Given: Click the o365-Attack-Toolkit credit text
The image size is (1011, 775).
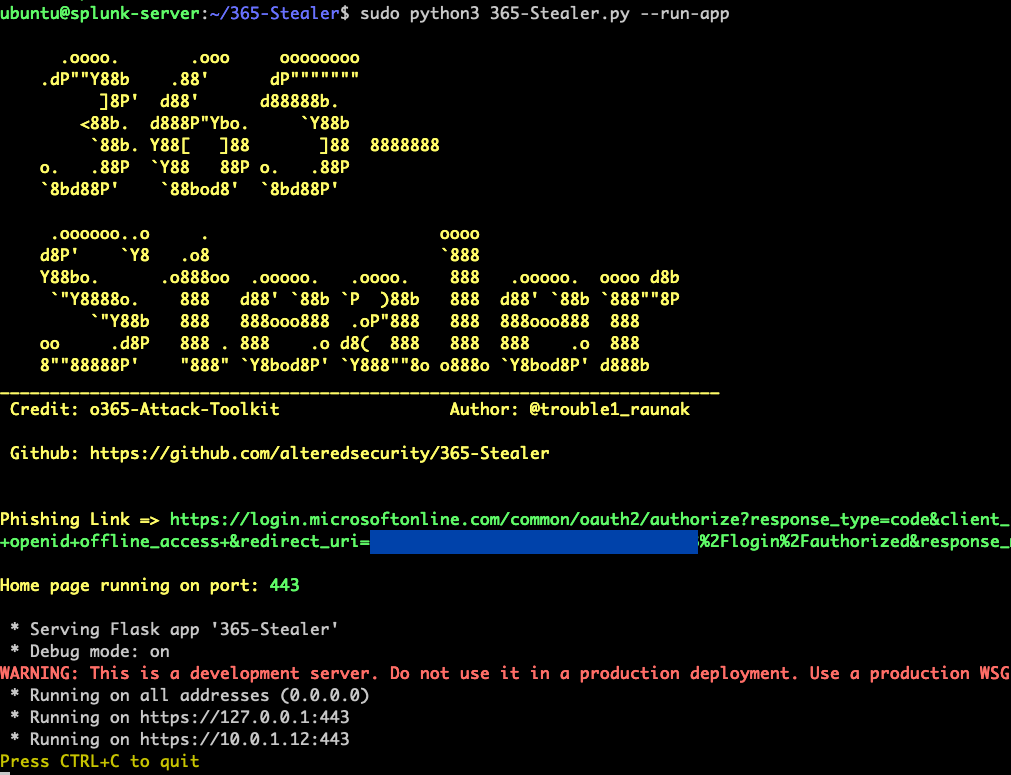Looking at the screenshot, I should [x=184, y=409].
